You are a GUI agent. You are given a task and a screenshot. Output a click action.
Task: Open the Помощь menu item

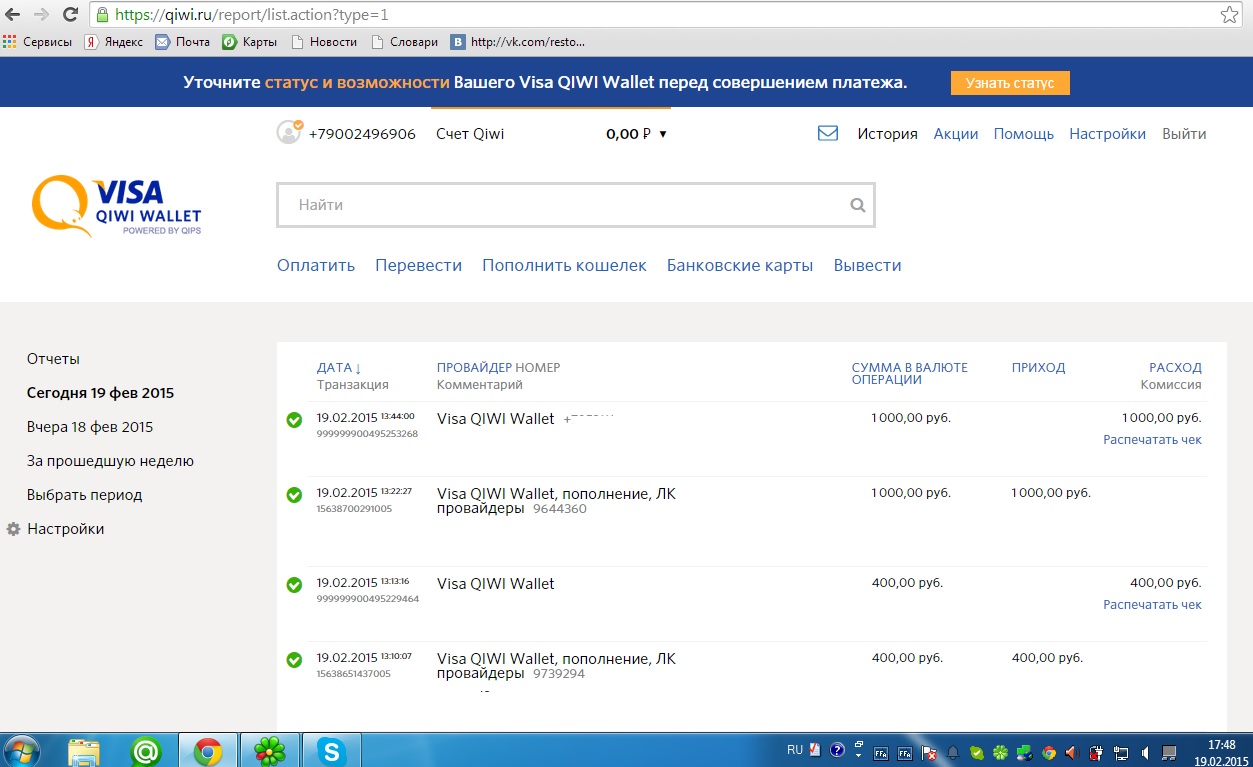(1024, 134)
